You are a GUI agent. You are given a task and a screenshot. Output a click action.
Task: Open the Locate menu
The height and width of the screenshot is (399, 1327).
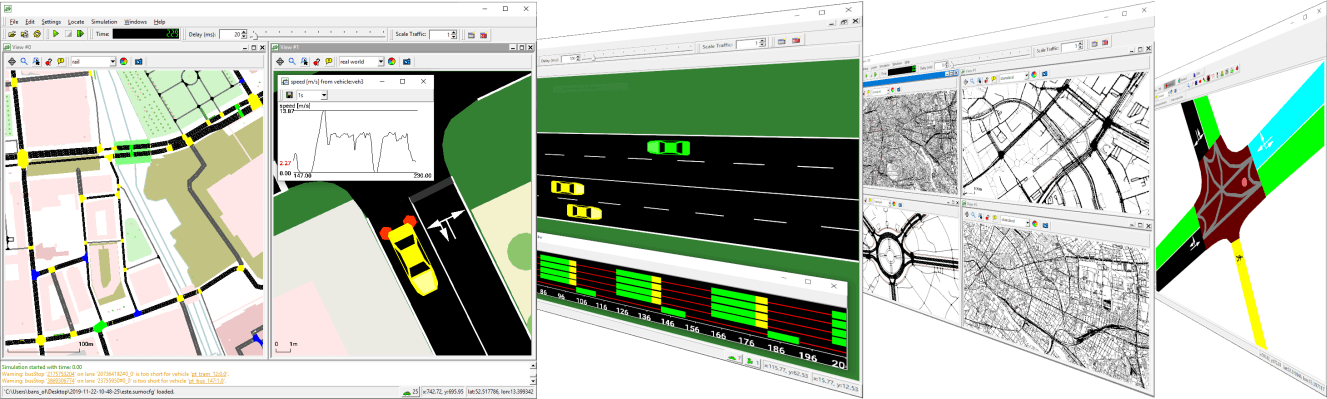tap(76, 22)
